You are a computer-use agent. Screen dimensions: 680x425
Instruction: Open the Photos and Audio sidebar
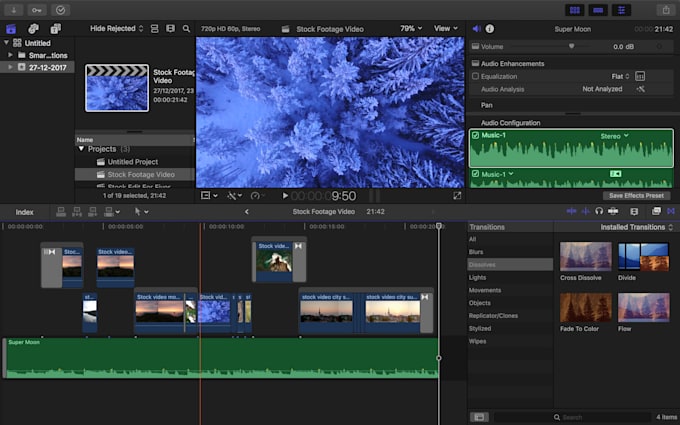[33, 29]
